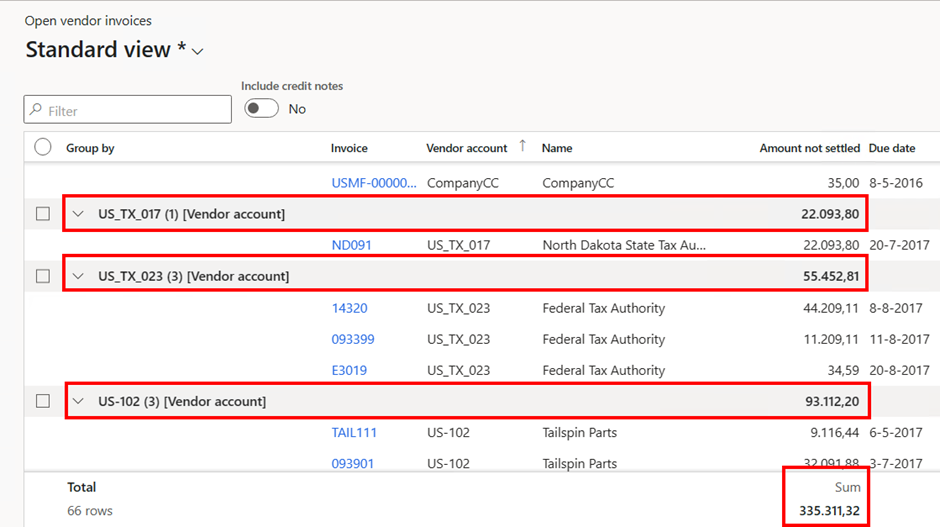This screenshot has width=940, height=527.
Task: Open invoice link TAIL111
Action: point(354,433)
